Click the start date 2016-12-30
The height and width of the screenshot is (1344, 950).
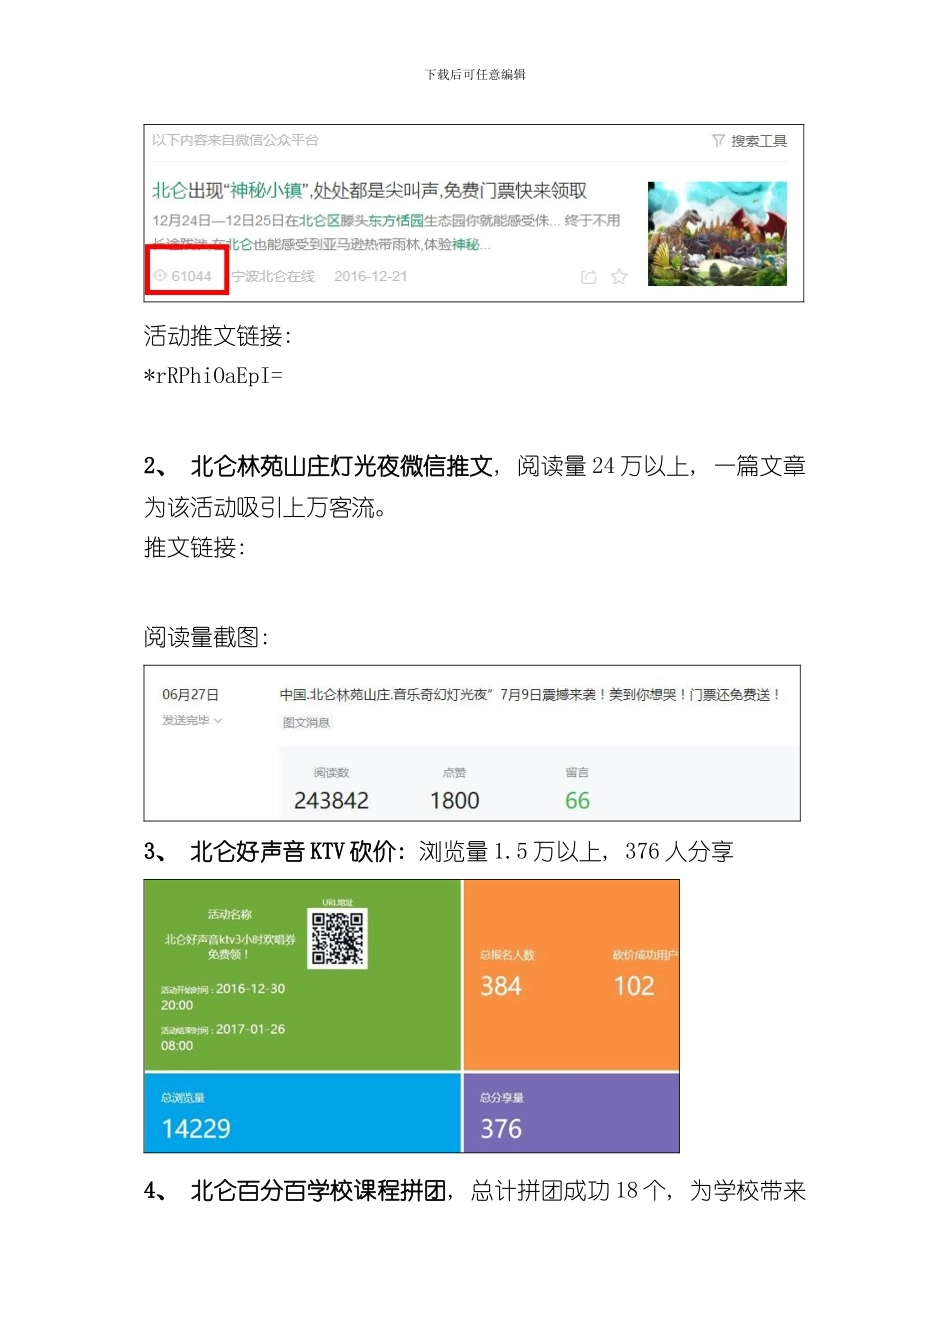(250, 989)
